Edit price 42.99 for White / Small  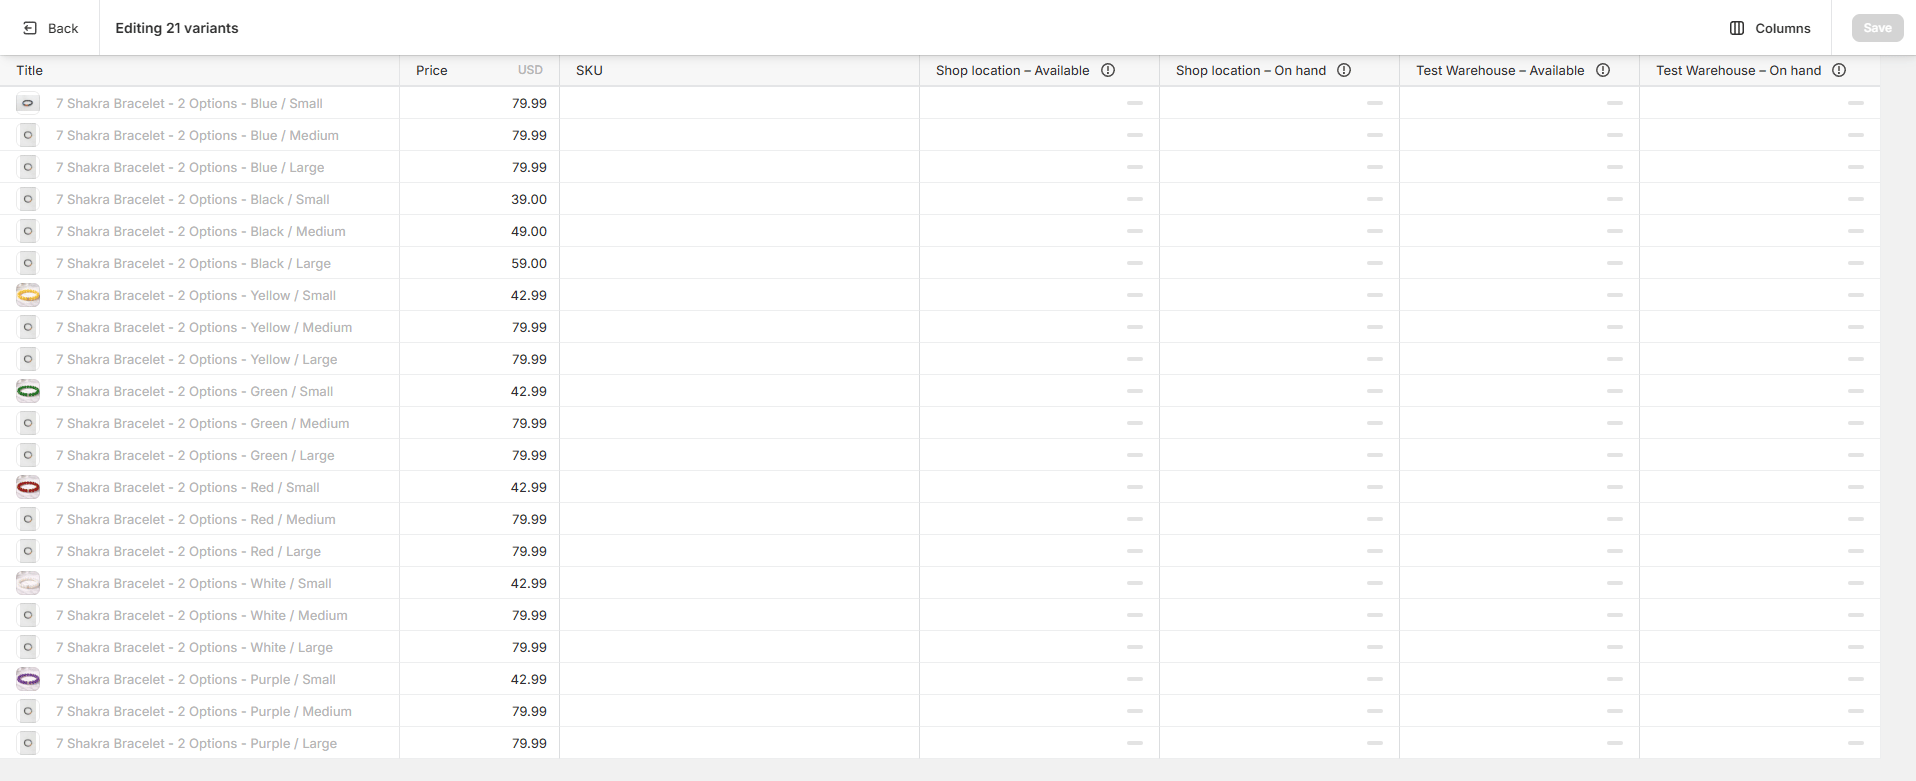(x=480, y=583)
